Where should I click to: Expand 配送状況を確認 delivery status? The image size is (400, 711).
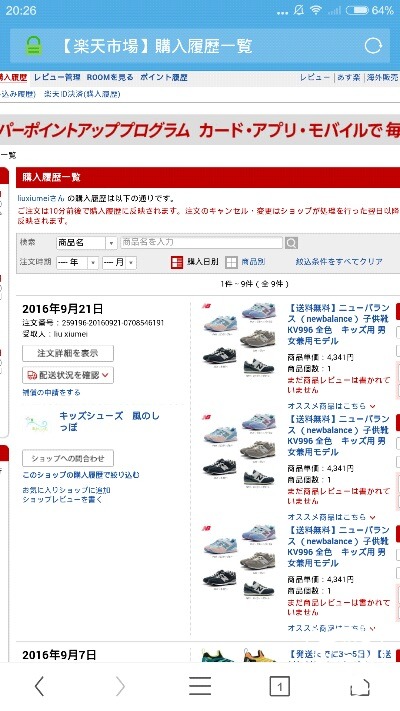pos(68,375)
